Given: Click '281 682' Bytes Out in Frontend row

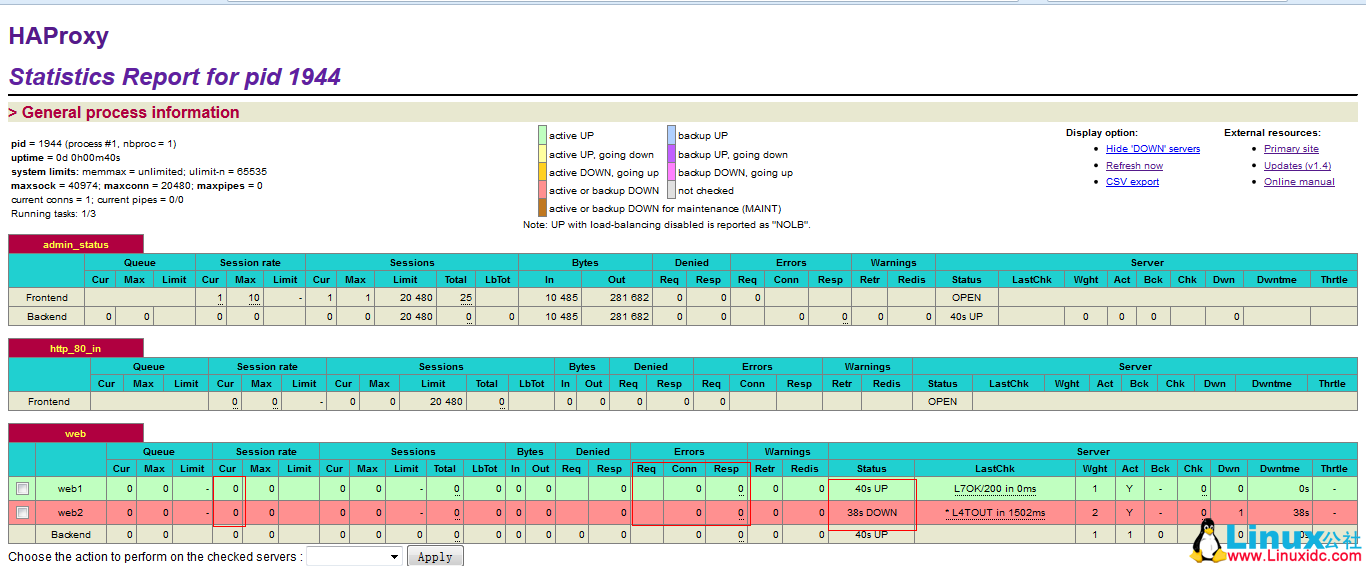Looking at the screenshot, I should point(628,298).
